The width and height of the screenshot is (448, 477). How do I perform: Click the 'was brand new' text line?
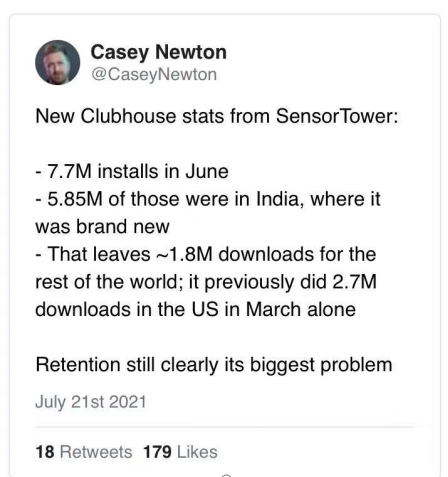point(102,227)
